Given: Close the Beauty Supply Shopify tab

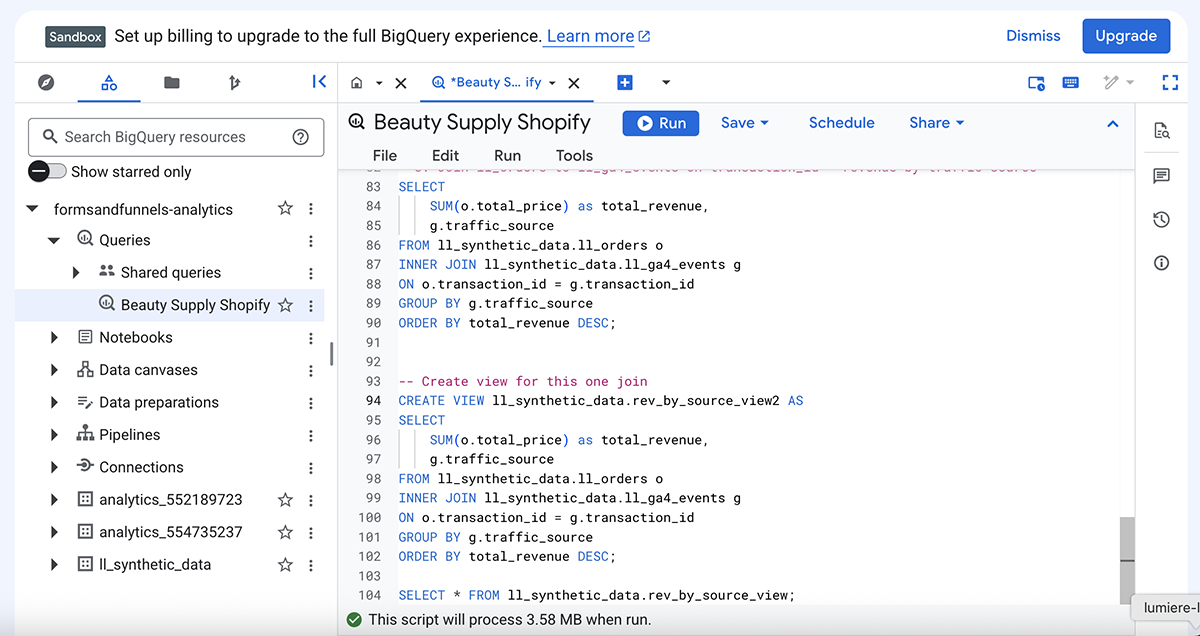Looking at the screenshot, I should 574,83.
